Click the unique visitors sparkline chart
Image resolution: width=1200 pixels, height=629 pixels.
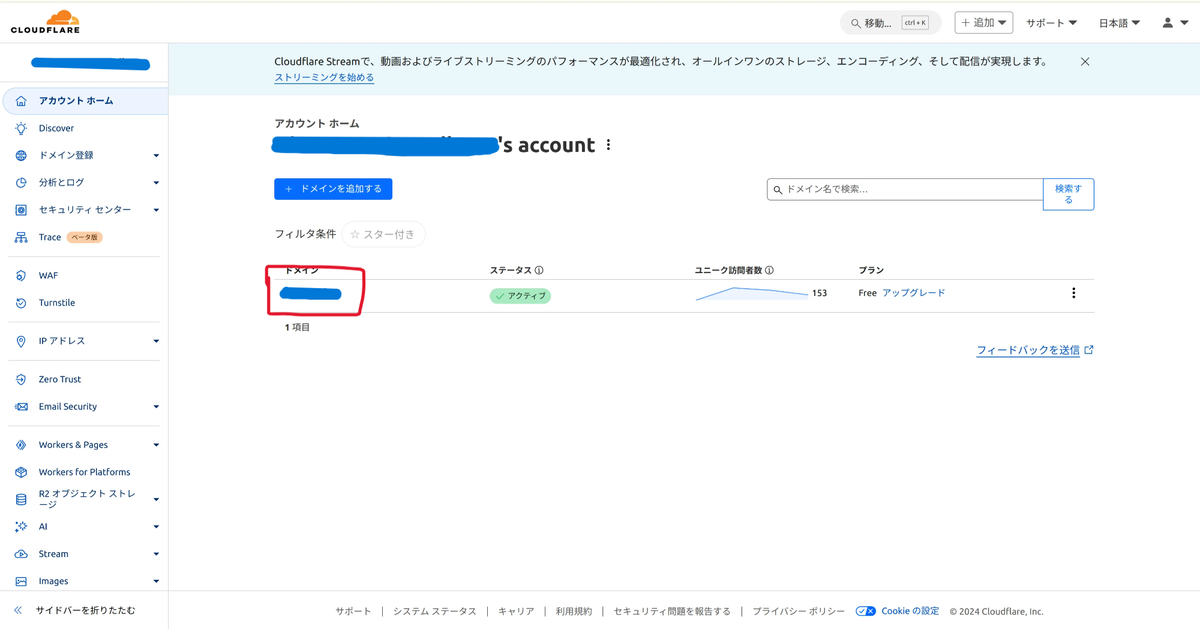coord(752,293)
